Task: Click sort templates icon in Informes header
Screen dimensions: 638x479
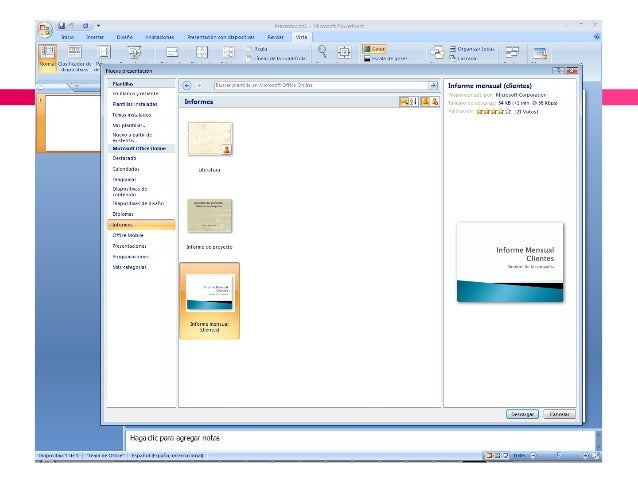Action: [414, 101]
